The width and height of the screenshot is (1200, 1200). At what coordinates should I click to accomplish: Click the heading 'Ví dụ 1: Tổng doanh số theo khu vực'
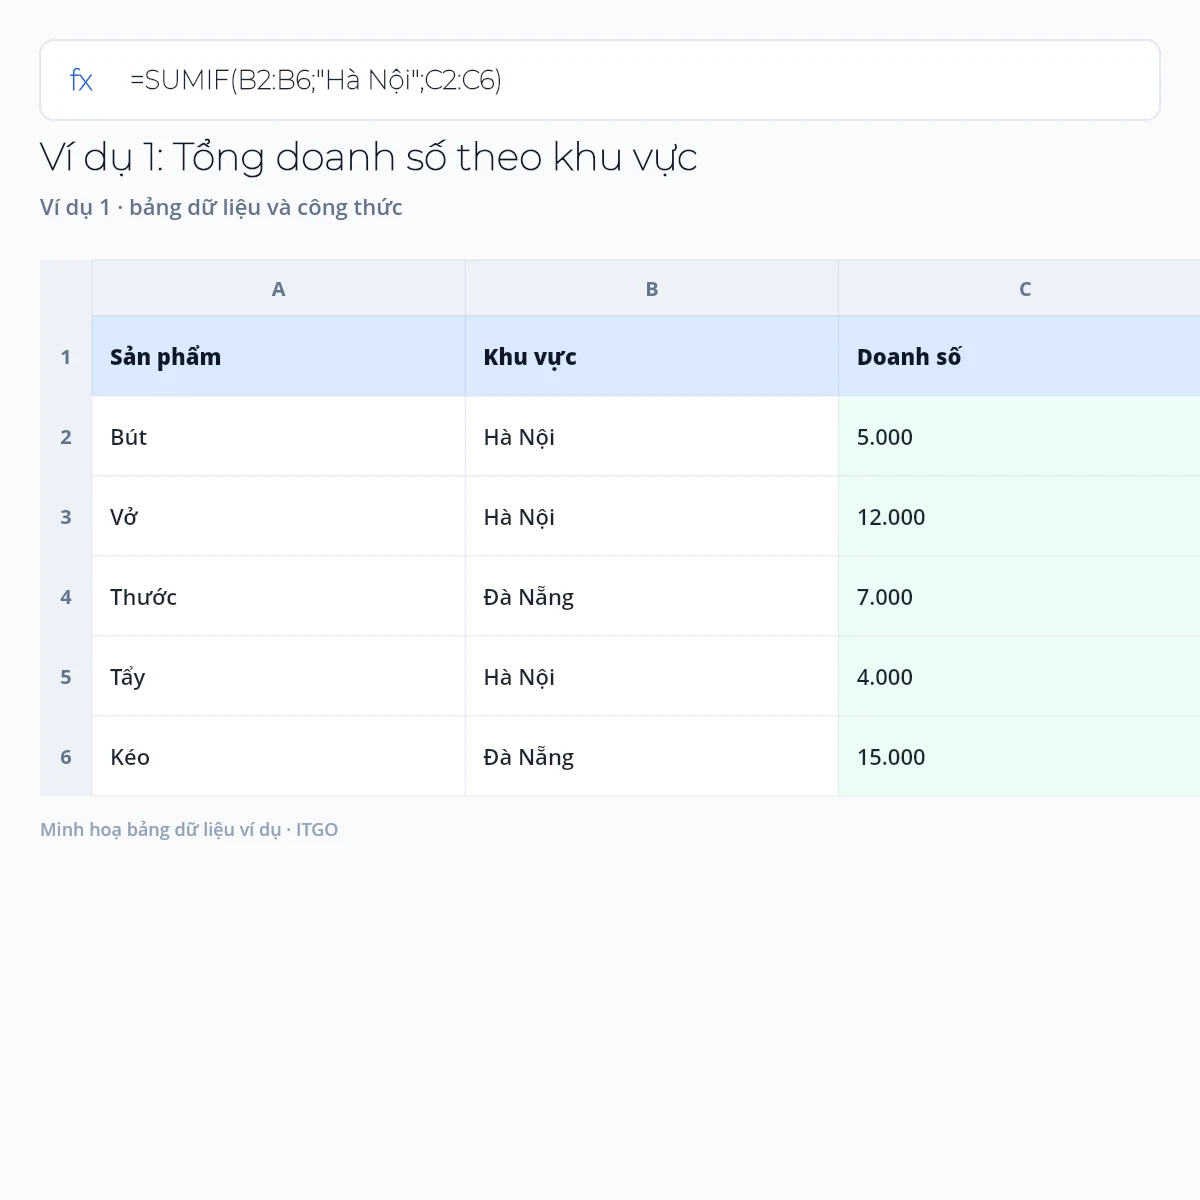pyautogui.click(x=368, y=158)
